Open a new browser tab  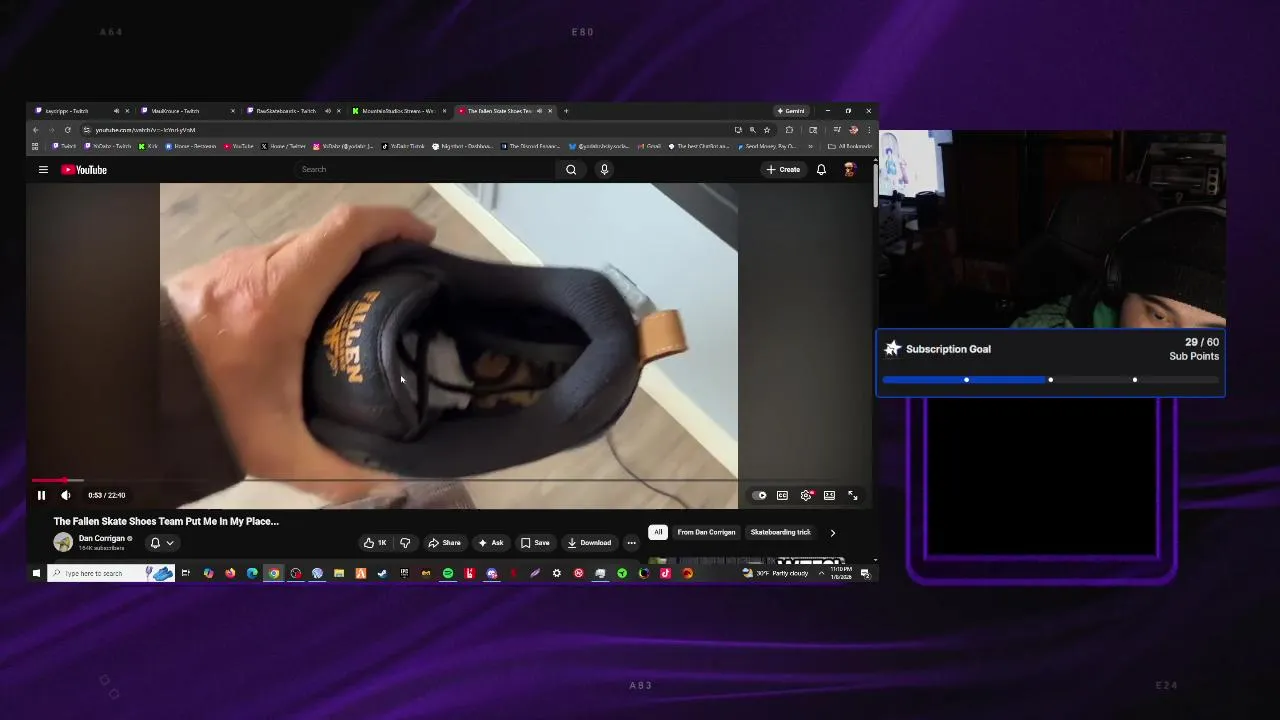(x=566, y=111)
